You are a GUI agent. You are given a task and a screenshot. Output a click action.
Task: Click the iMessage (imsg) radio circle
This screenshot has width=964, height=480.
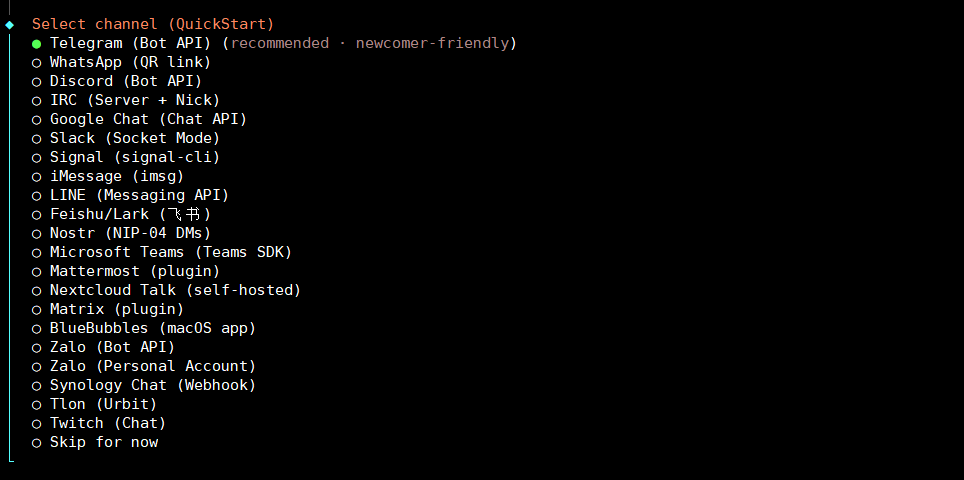pos(37,176)
